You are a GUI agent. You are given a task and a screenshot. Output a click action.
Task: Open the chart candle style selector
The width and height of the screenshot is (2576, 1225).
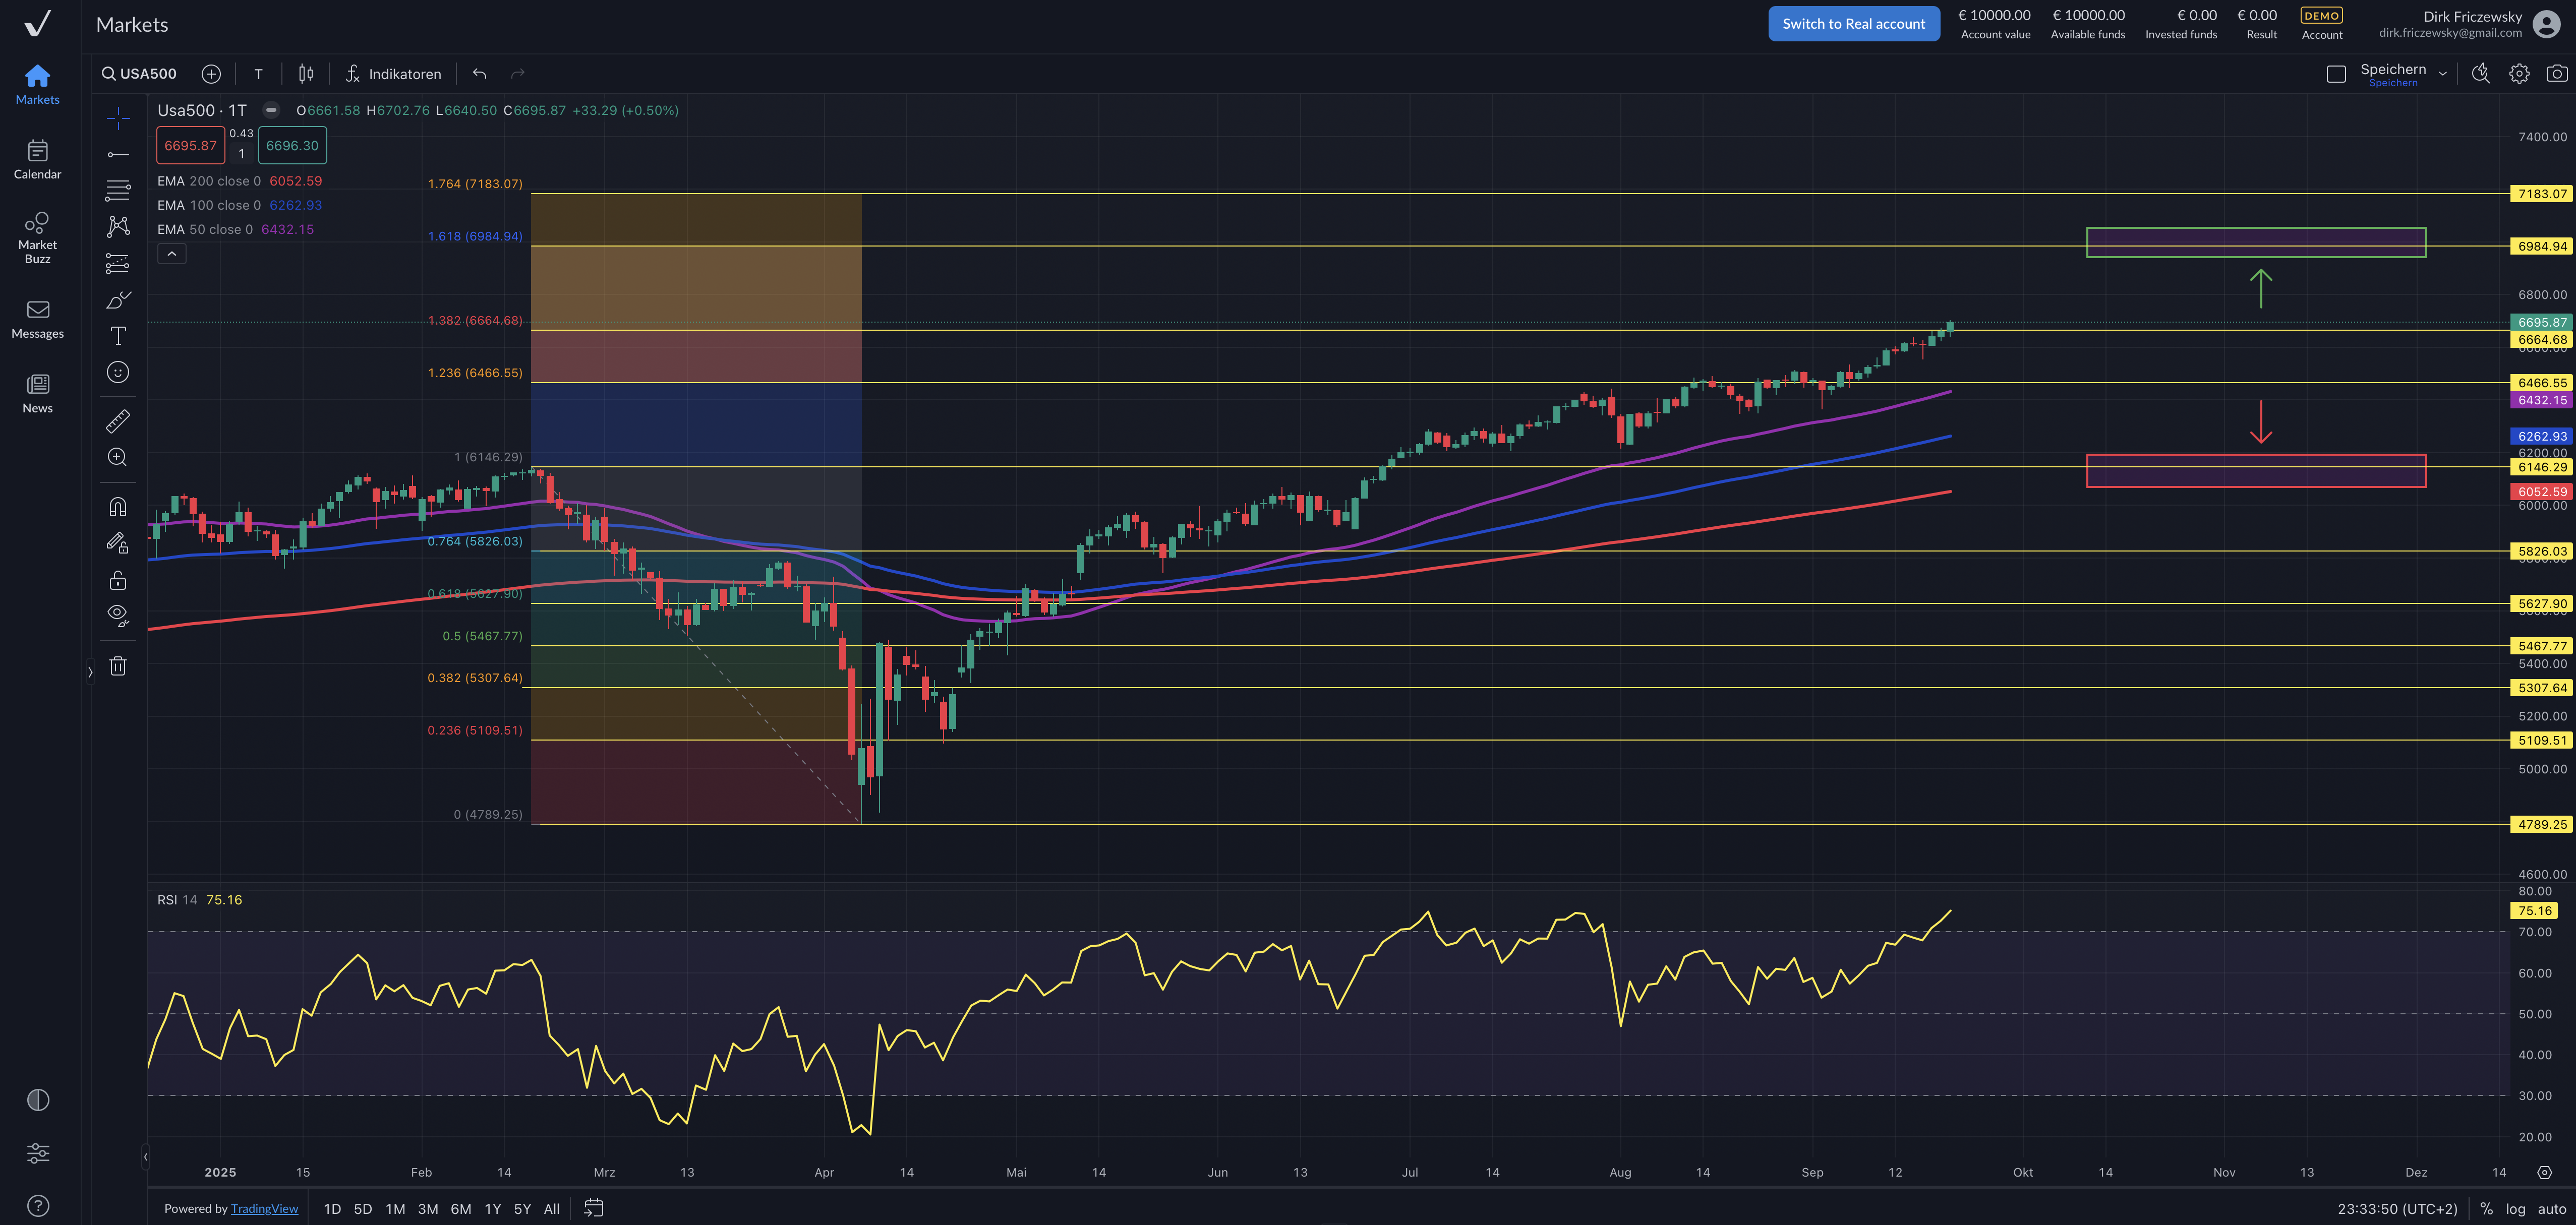pyautogui.click(x=305, y=73)
